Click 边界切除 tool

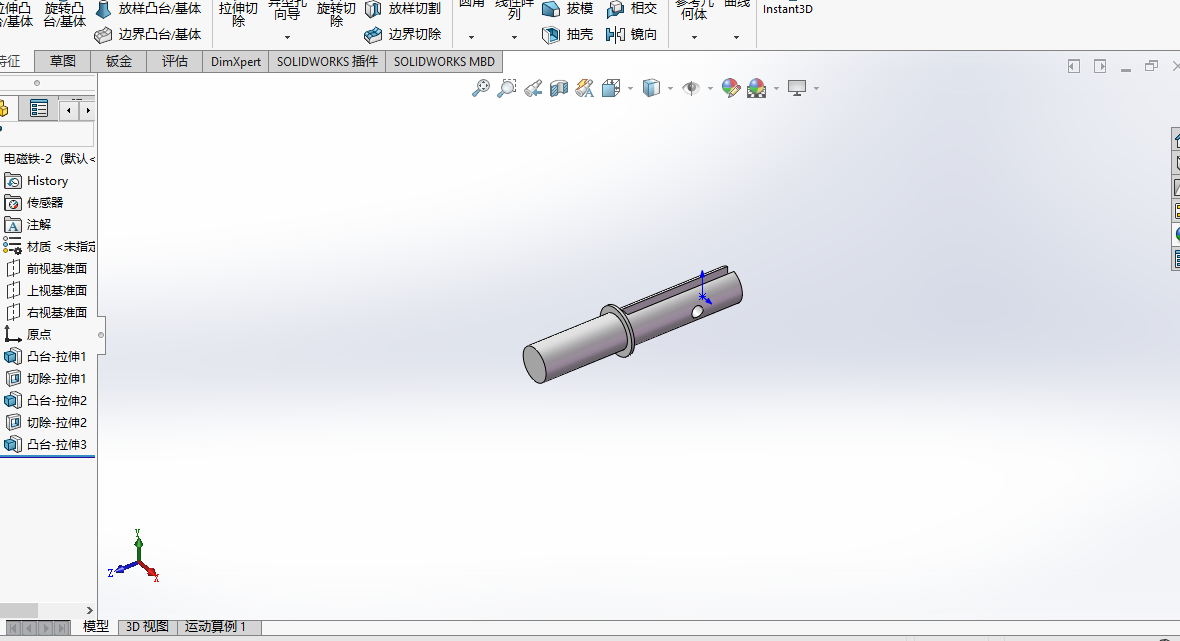coord(403,35)
